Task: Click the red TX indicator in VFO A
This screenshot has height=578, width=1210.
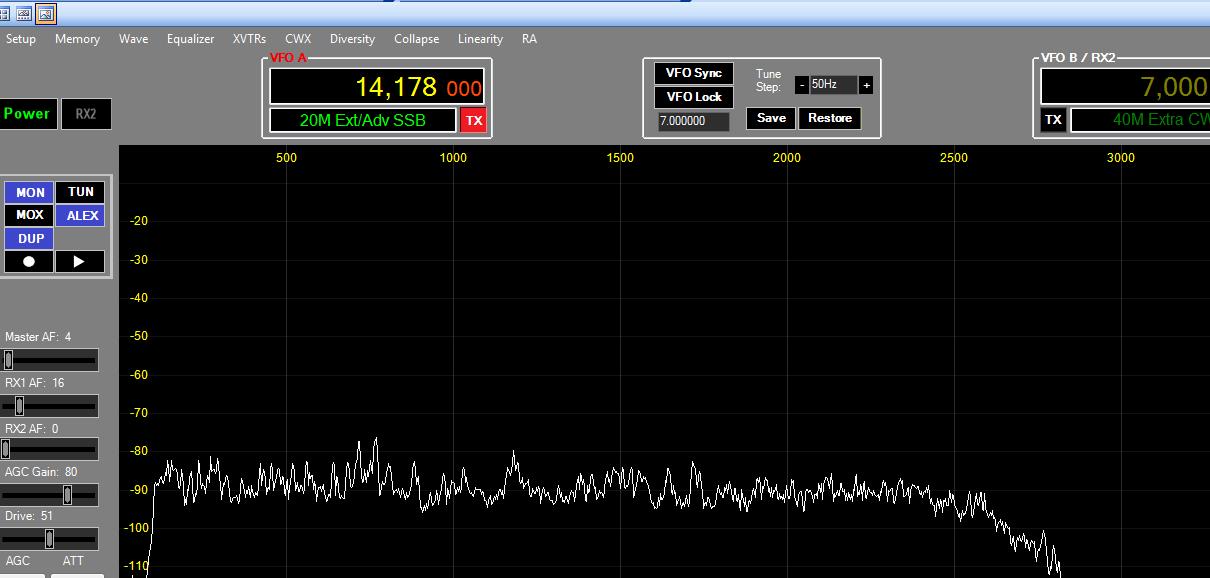Action: [x=474, y=121]
